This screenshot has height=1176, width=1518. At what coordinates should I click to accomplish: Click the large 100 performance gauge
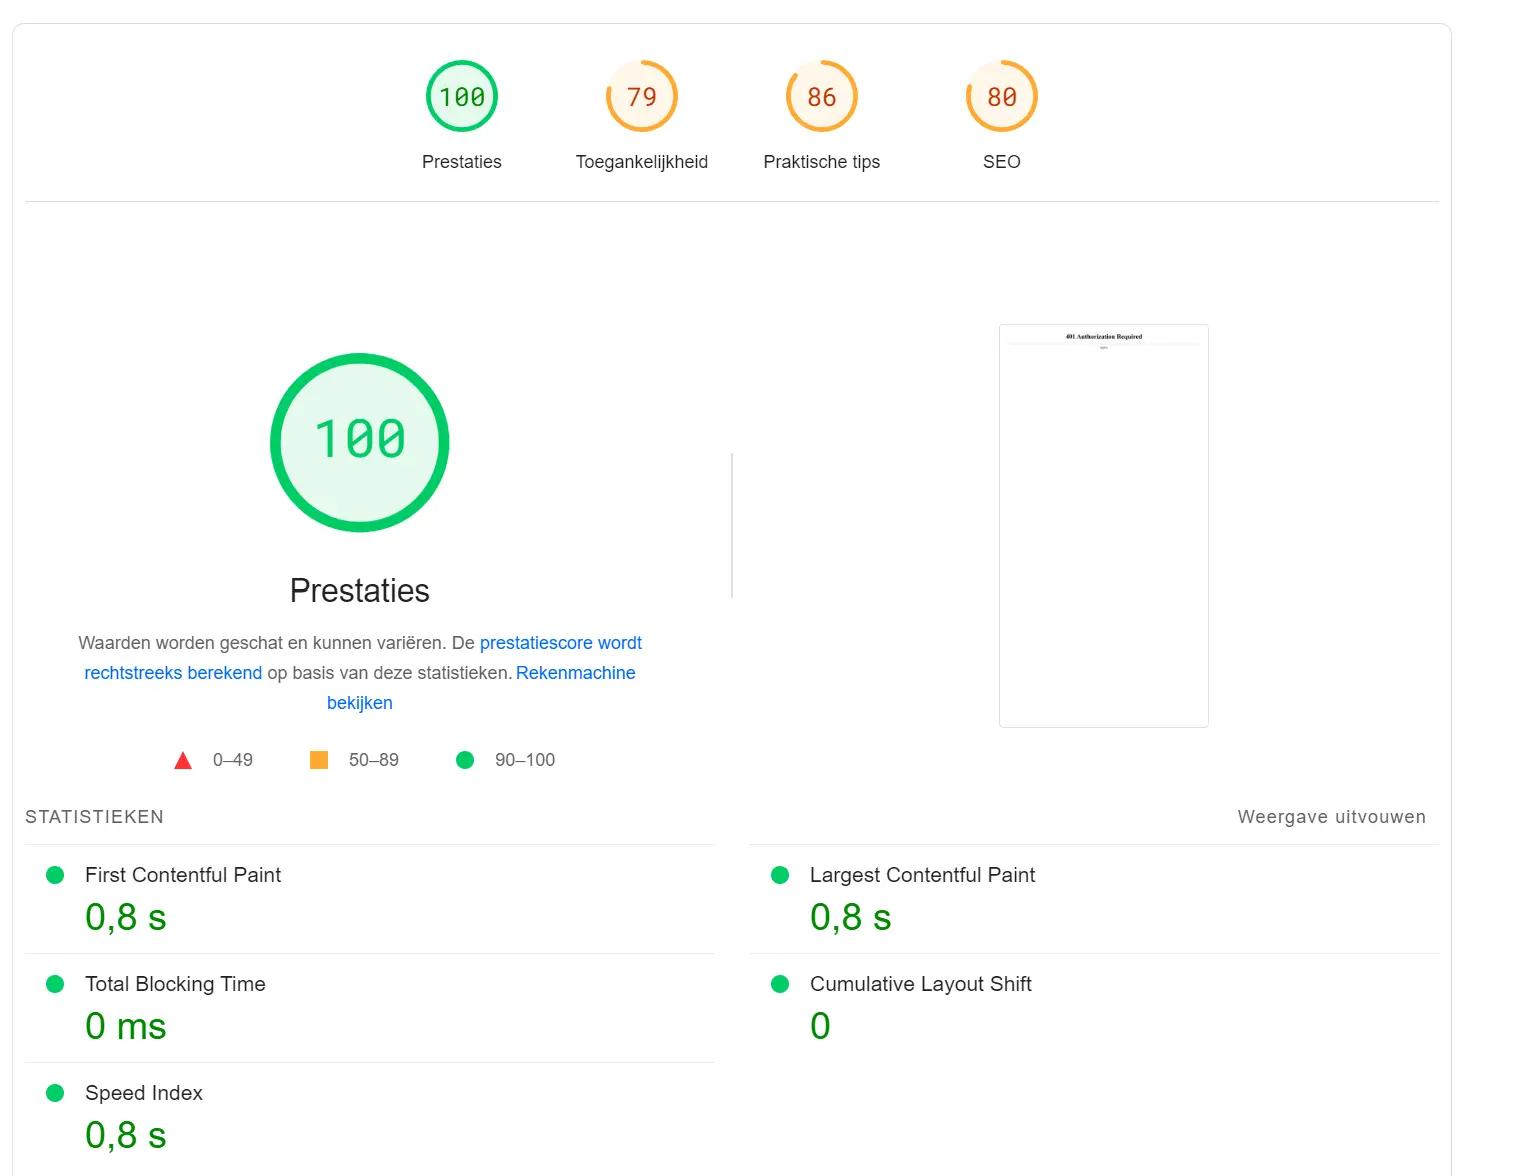[x=360, y=442]
